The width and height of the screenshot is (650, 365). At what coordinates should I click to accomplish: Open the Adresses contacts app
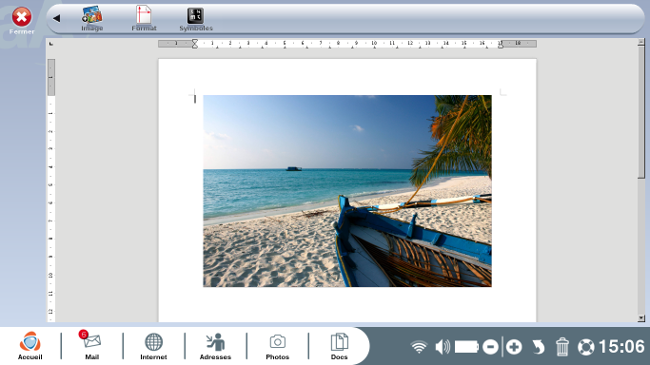(215, 346)
